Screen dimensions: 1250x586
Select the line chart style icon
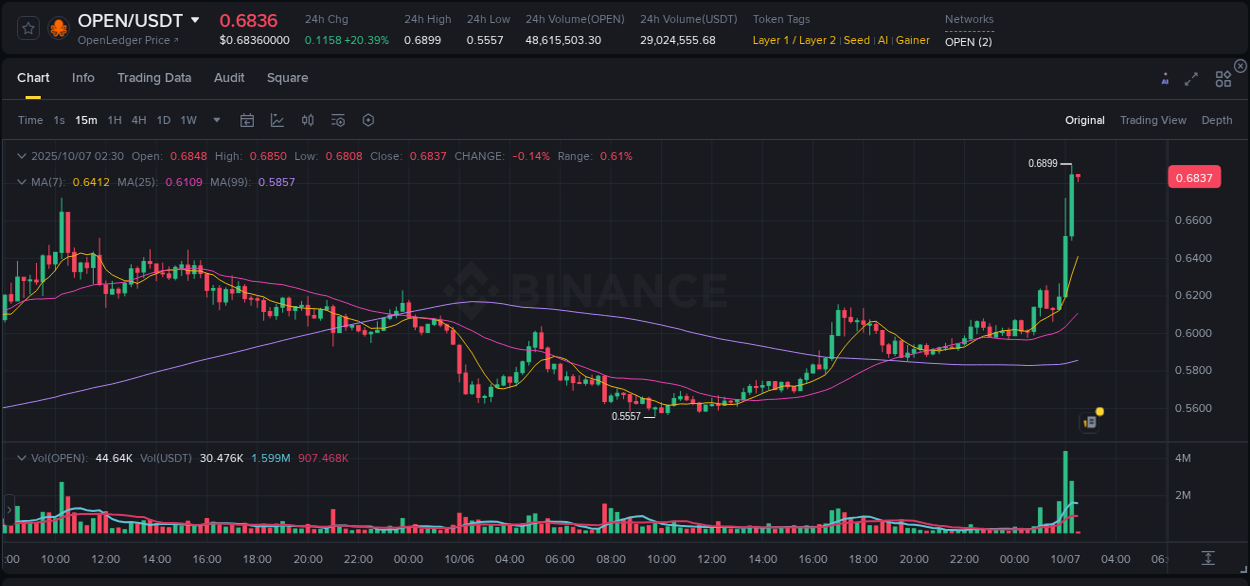pos(277,120)
